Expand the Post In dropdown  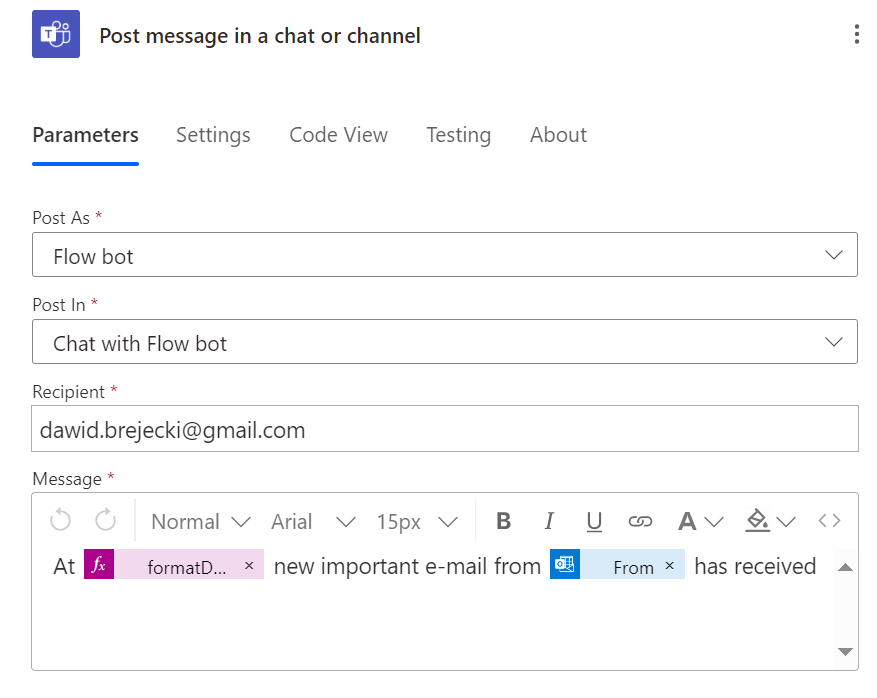[x=444, y=342]
